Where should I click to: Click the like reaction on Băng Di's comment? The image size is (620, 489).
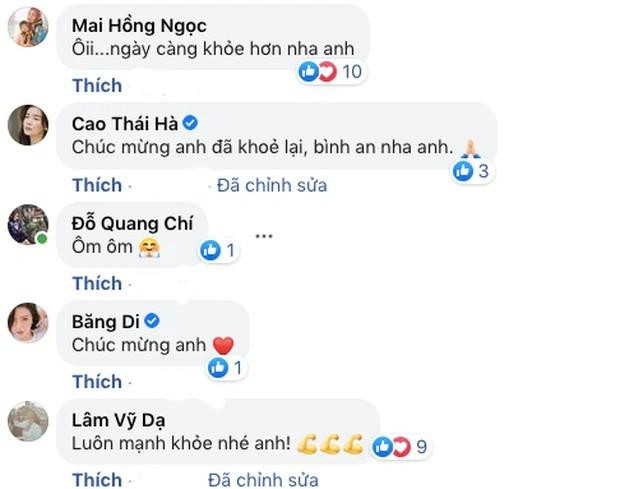tap(224, 367)
